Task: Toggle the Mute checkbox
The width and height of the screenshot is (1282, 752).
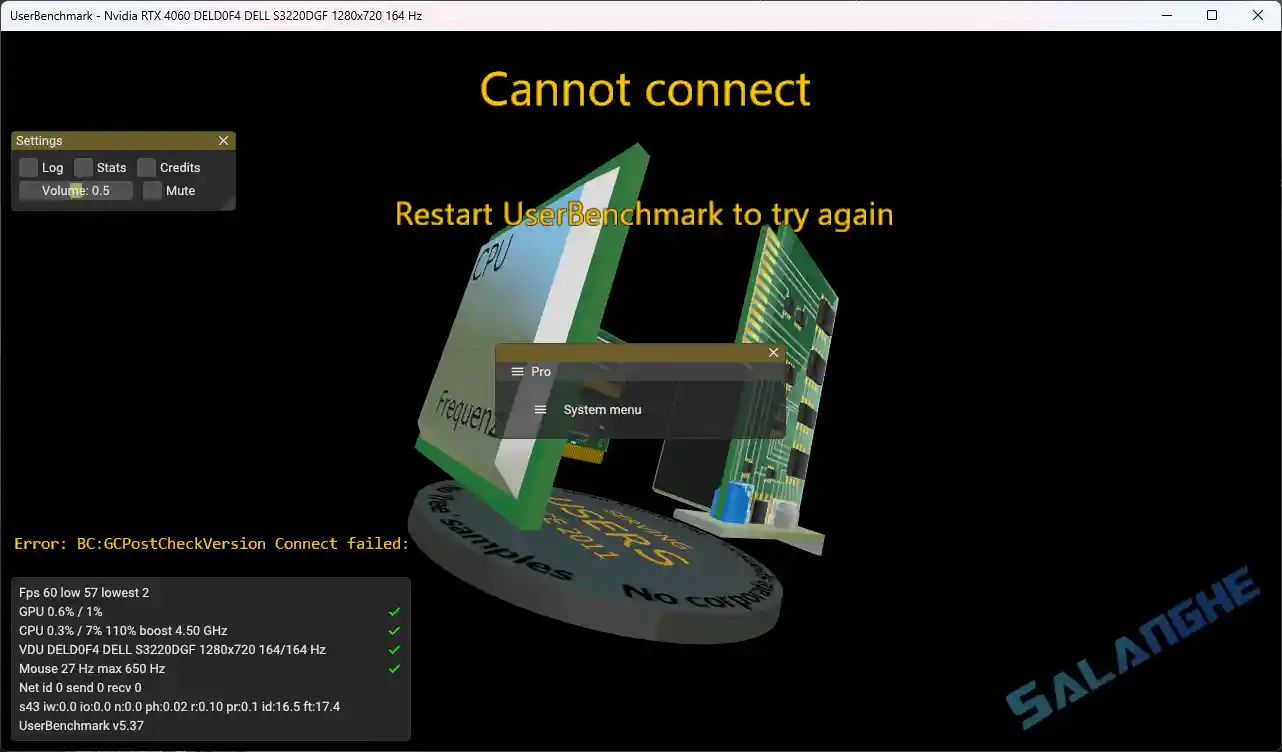Action: 150,190
